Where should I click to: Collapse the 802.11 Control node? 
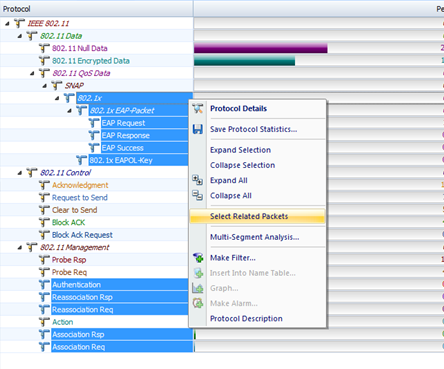click(20, 173)
